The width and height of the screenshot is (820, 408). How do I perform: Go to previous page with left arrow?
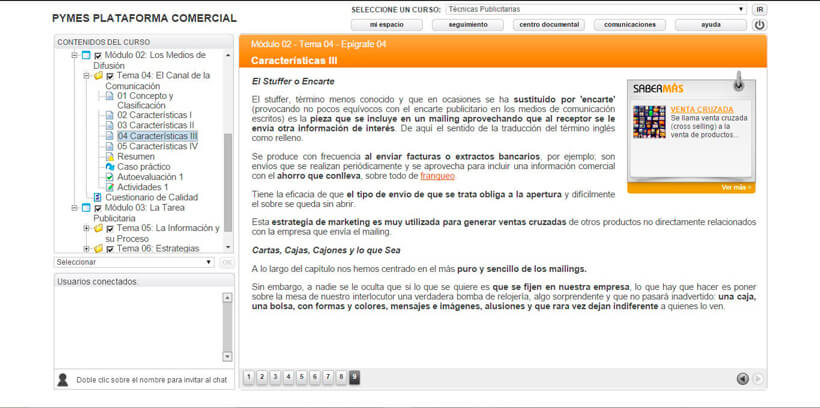[743, 379]
